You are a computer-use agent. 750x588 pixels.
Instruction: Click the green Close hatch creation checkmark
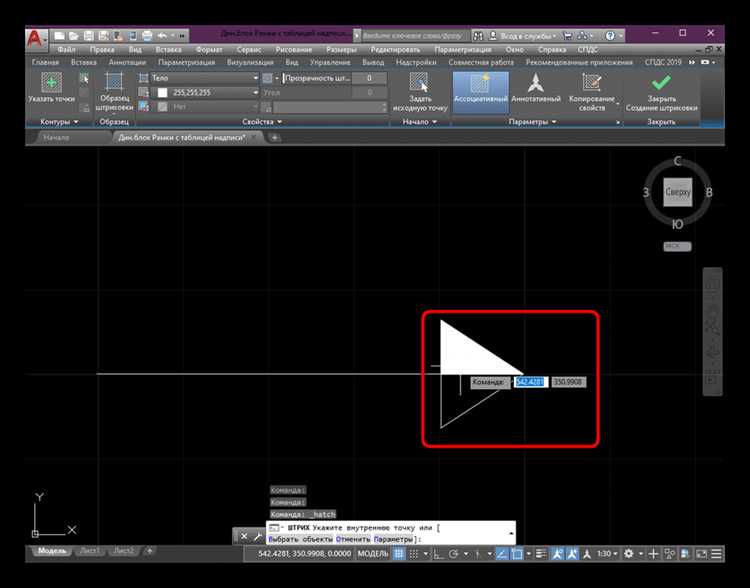pos(661,82)
